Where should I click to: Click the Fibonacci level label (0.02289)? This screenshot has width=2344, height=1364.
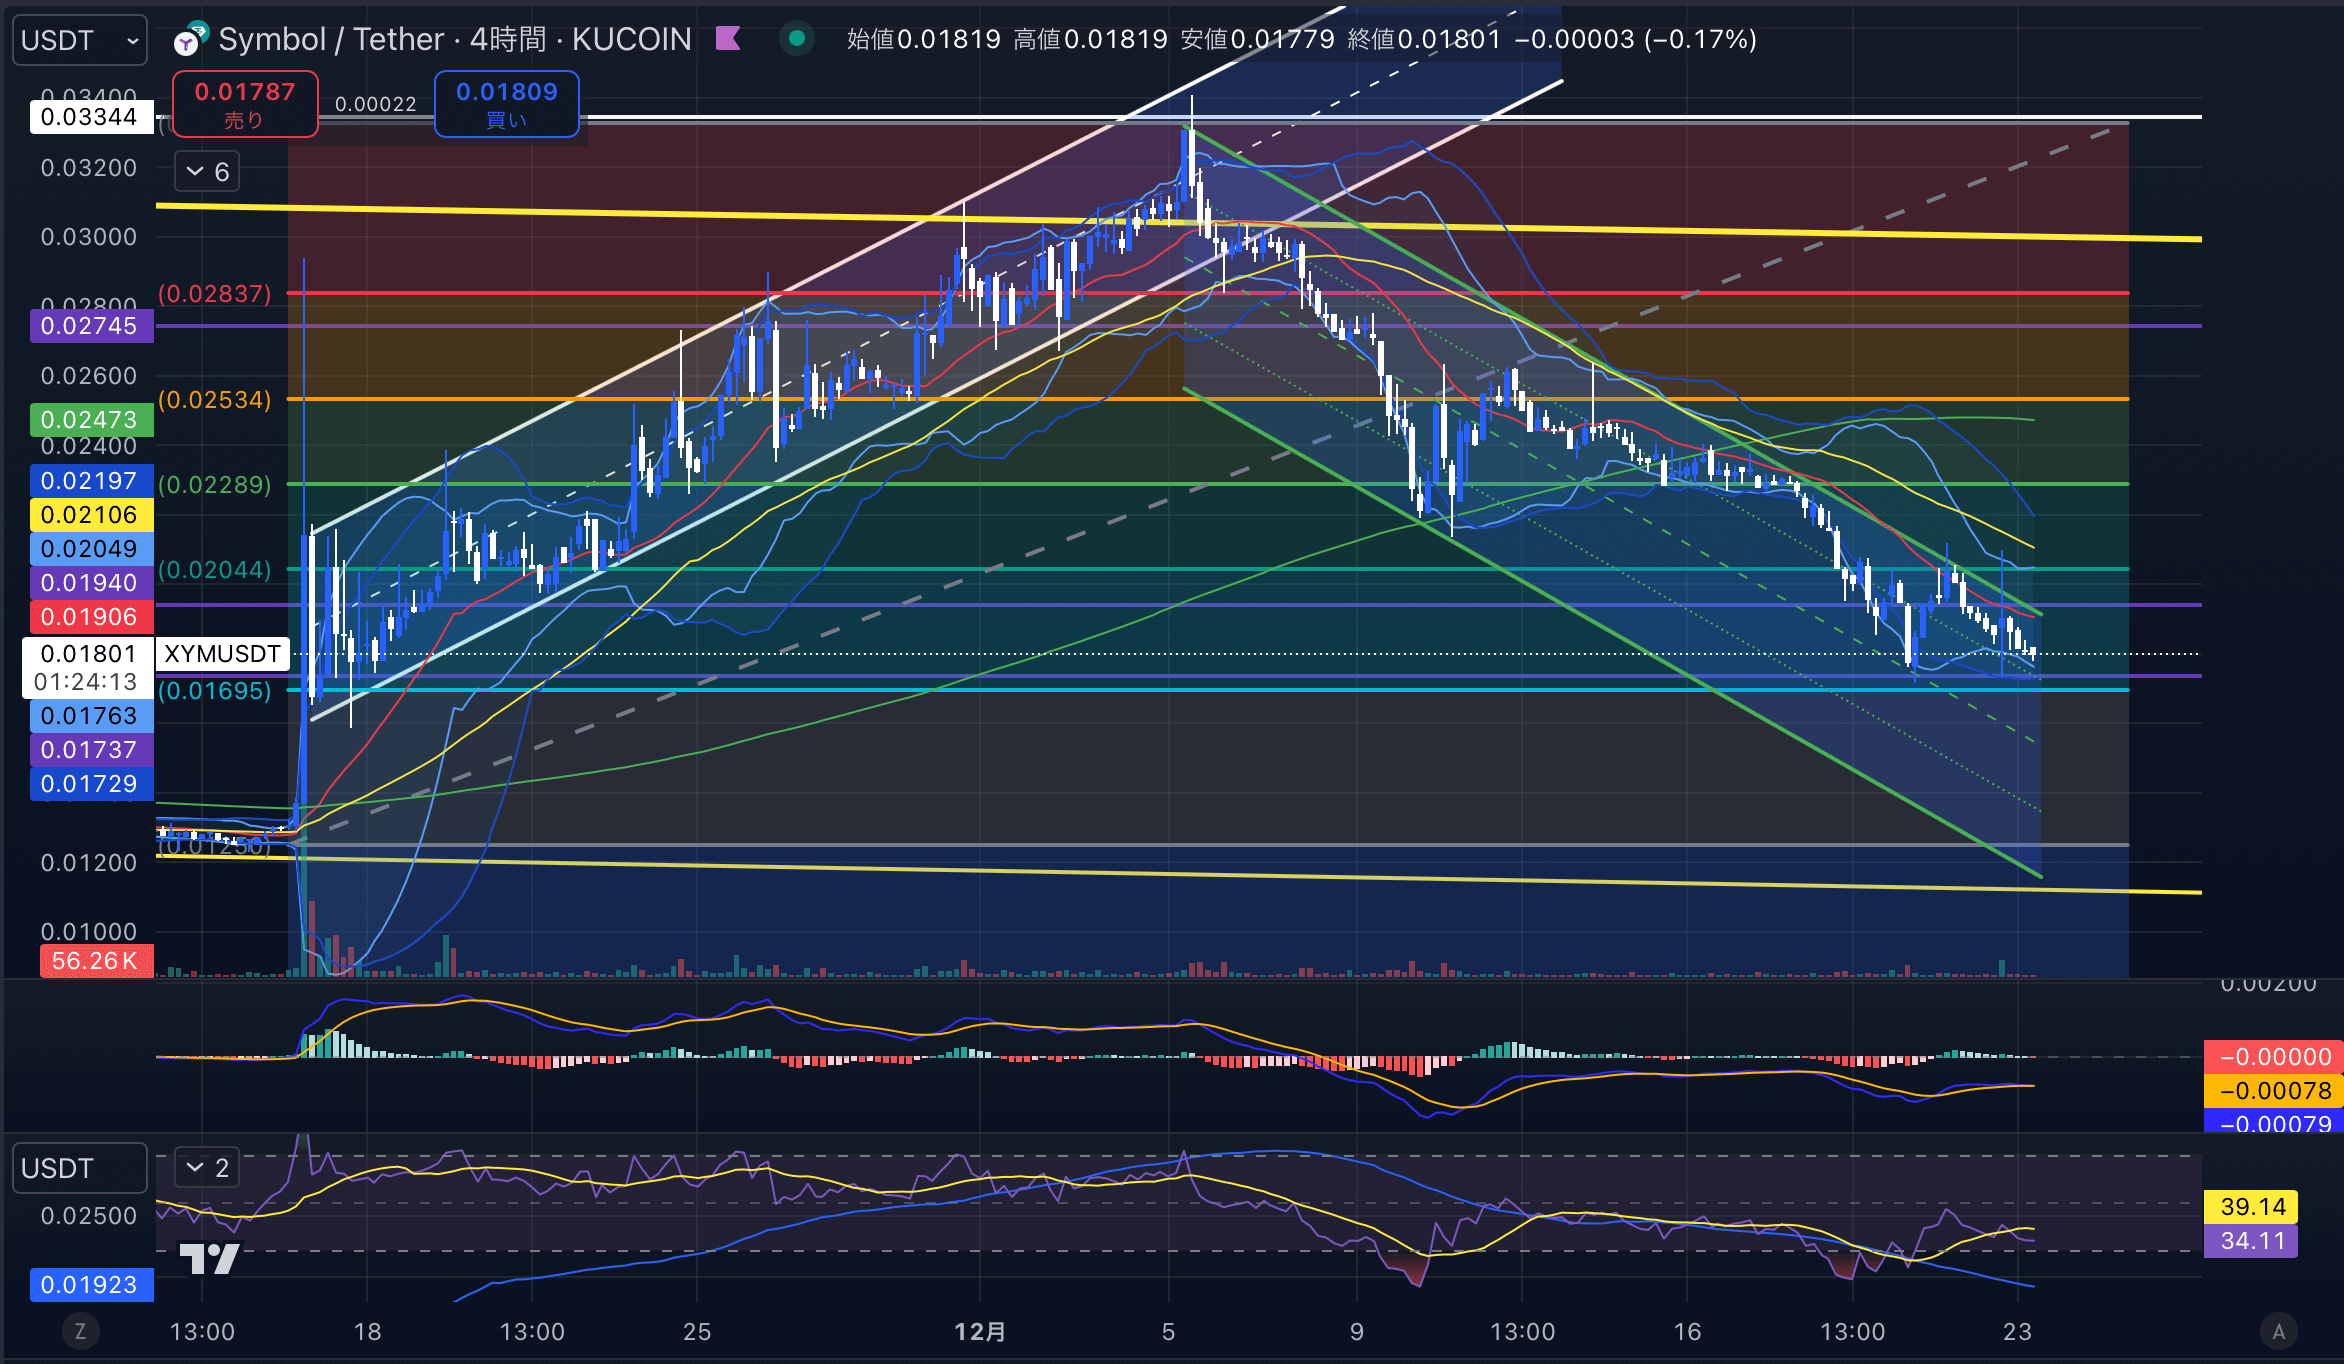pos(215,484)
